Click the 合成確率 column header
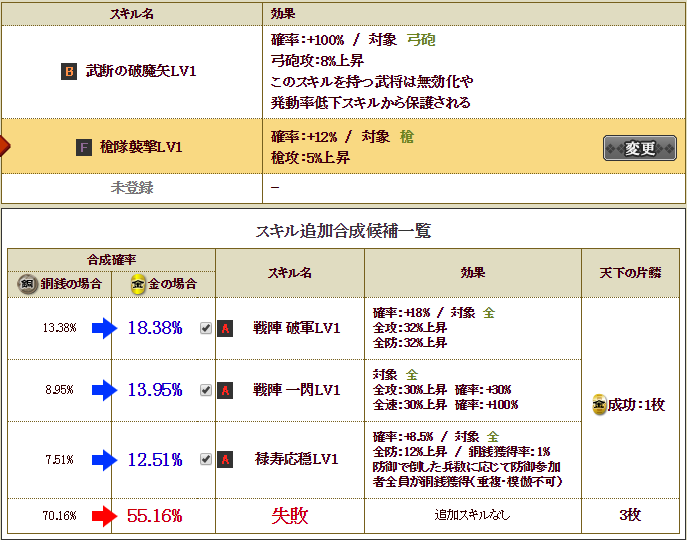Viewport: 687px width, 540px height. coord(111,260)
